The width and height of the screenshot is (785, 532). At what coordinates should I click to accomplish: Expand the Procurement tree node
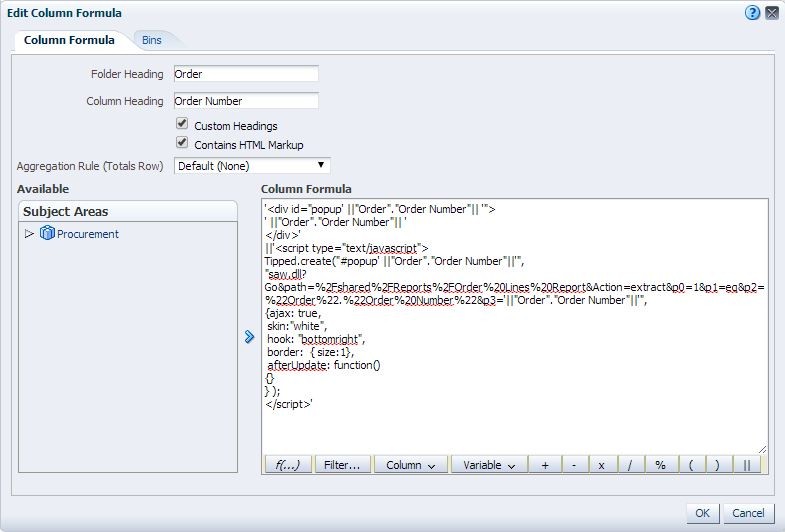click(29, 233)
